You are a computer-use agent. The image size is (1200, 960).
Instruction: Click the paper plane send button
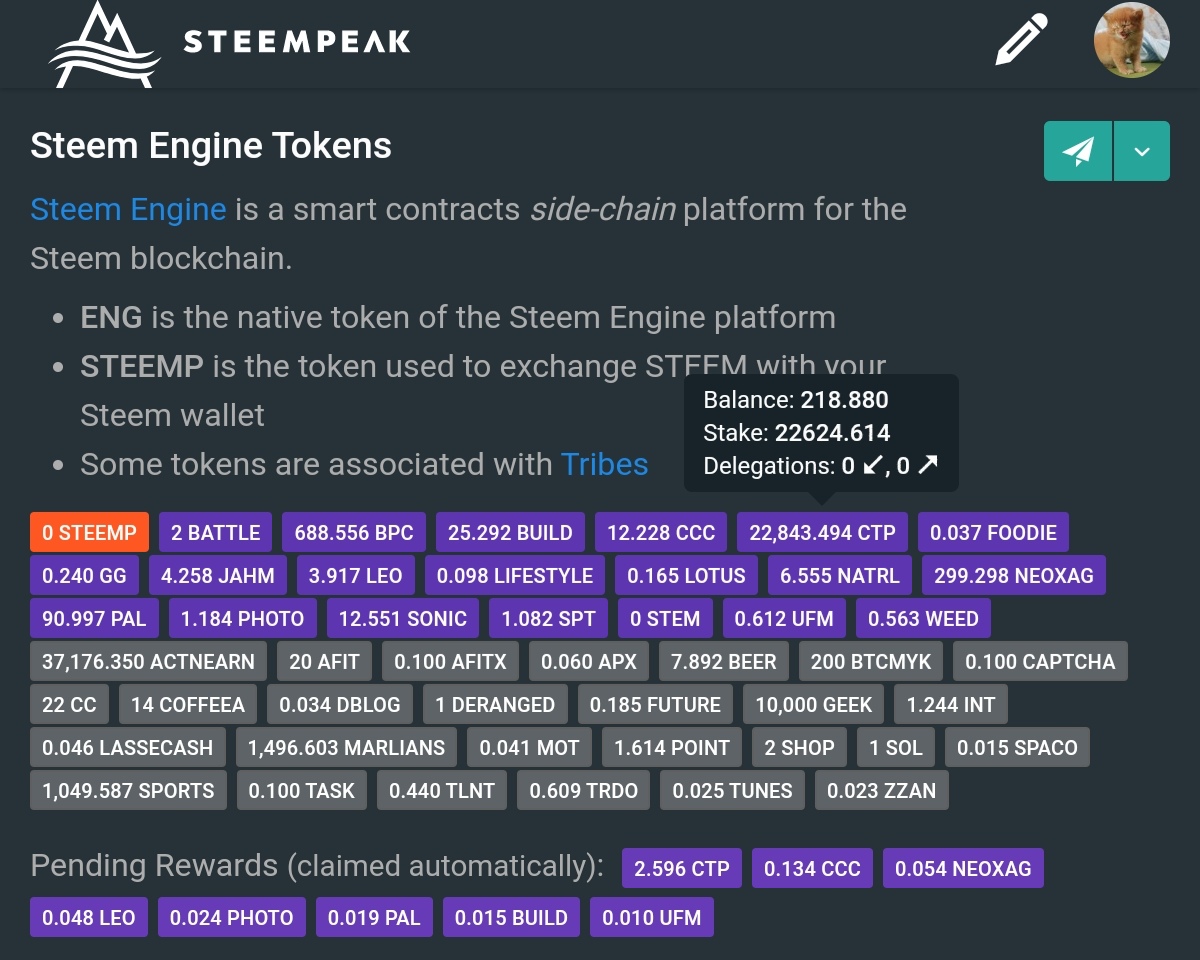click(1078, 151)
